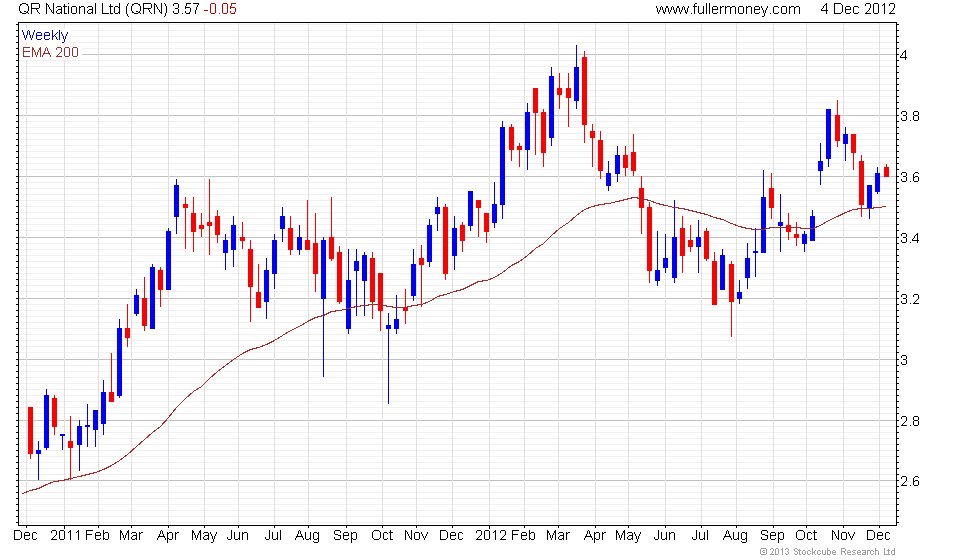Click the 2.6 price axis label
The image size is (980, 560).
point(909,481)
